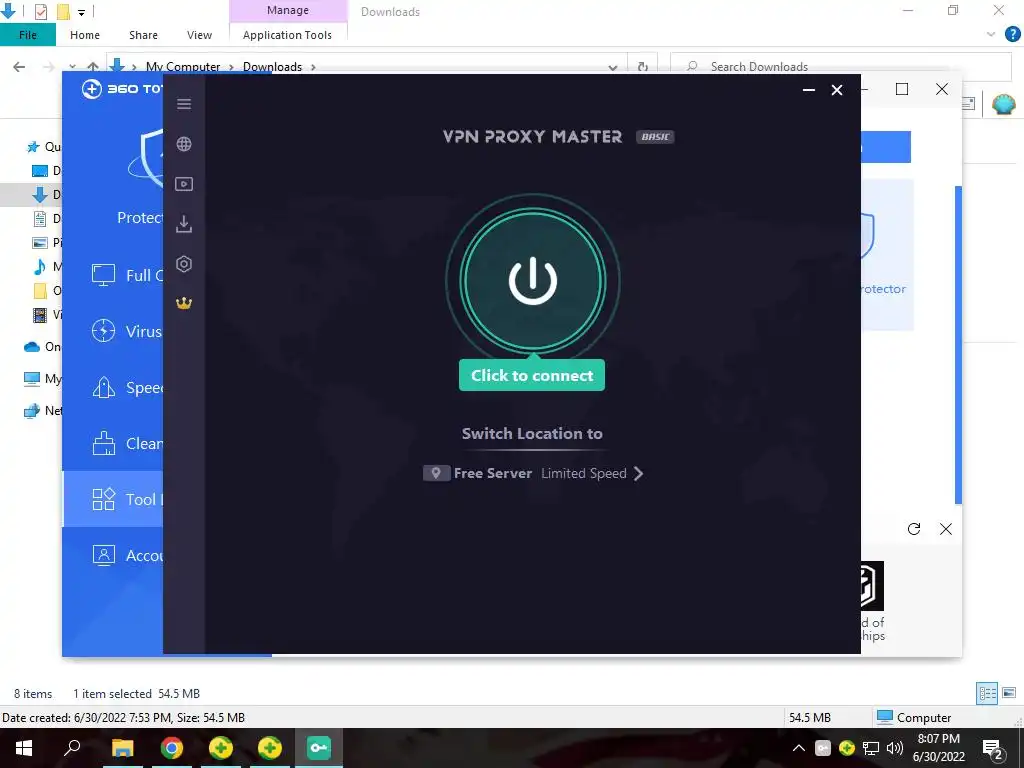Expand the ribbon chevron

(x=991, y=35)
